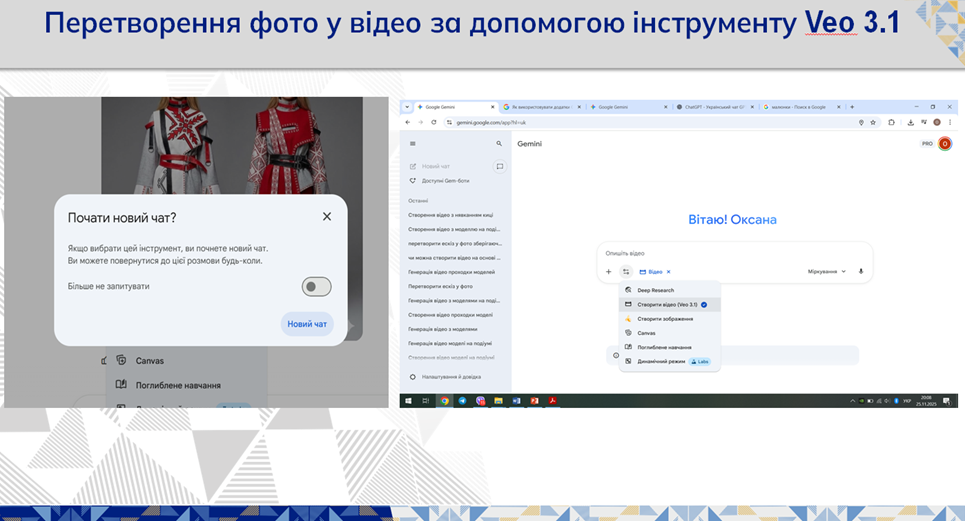This screenshot has height=521, width=965.
Task: Toggle the 'Більше не запитувати' switch
Action: click(317, 287)
